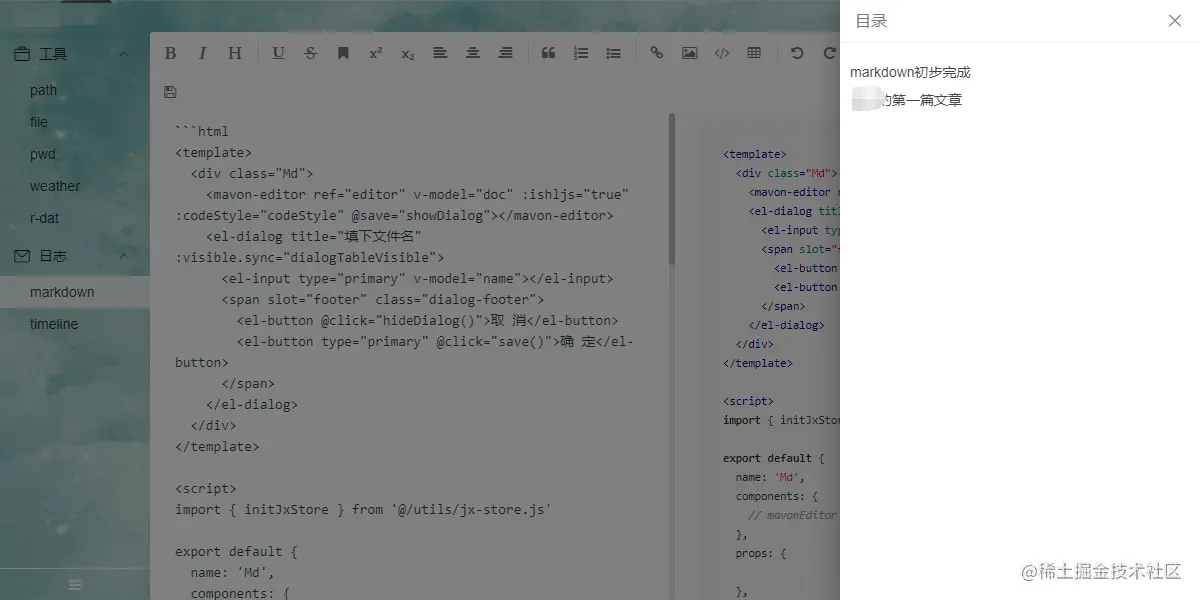Click the "name: 'Md'," line in the editor
Viewport: 1200px width, 600px height.
232,572
